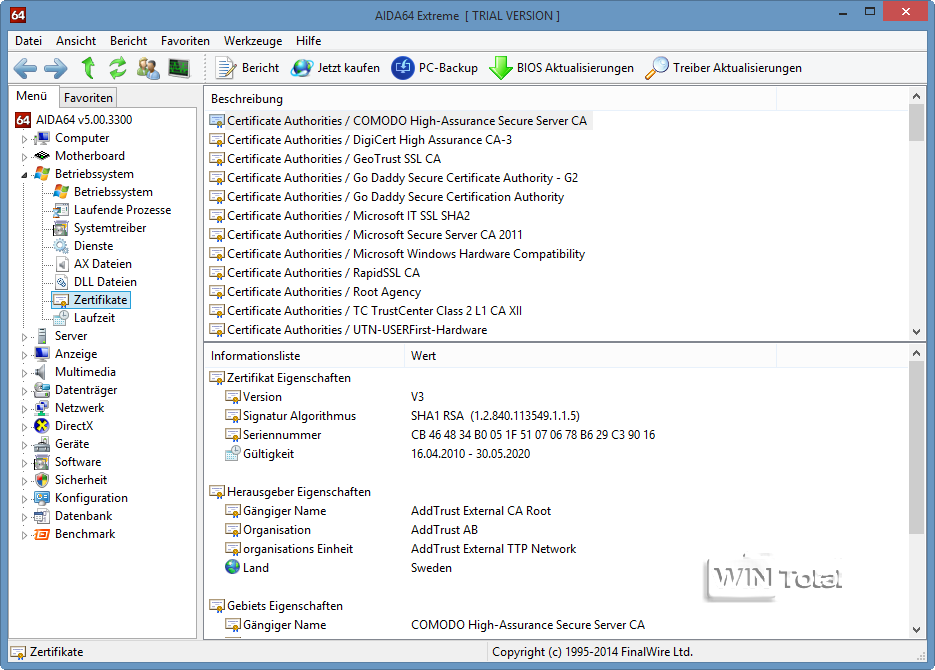This screenshot has width=935, height=670.
Task: Refresh with the green circular arrows icon
Action: [117, 68]
